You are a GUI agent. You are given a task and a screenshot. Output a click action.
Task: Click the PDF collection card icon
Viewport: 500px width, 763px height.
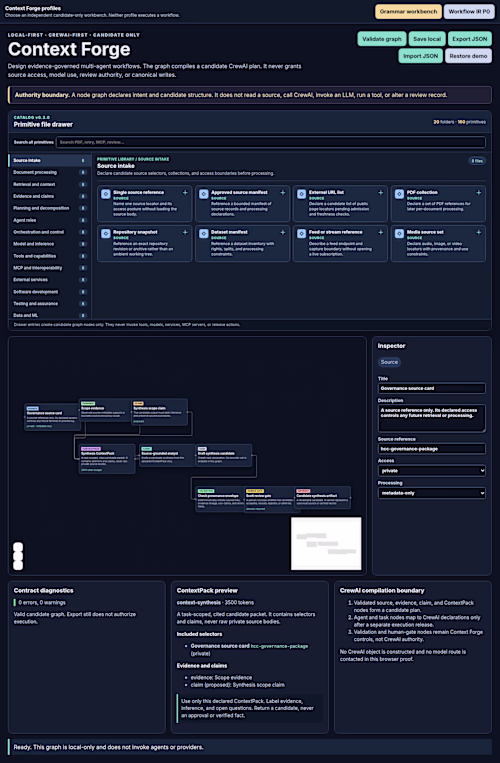pos(399,194)
